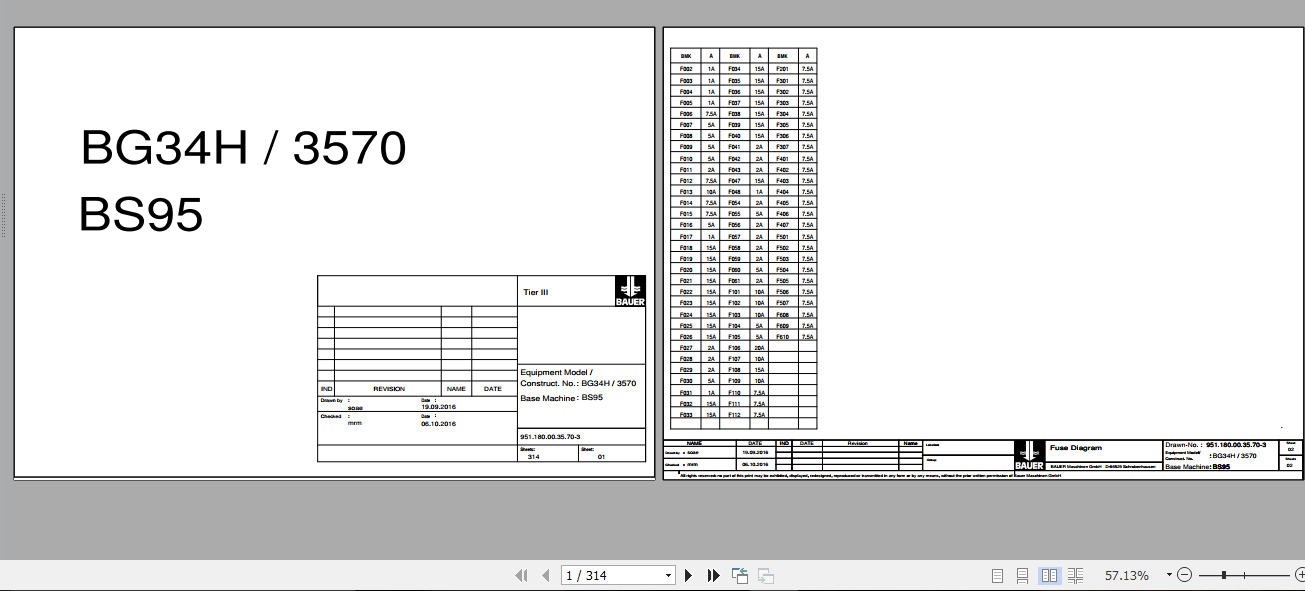
Task: Go to the previous page
Action: (x=546, y=575)
